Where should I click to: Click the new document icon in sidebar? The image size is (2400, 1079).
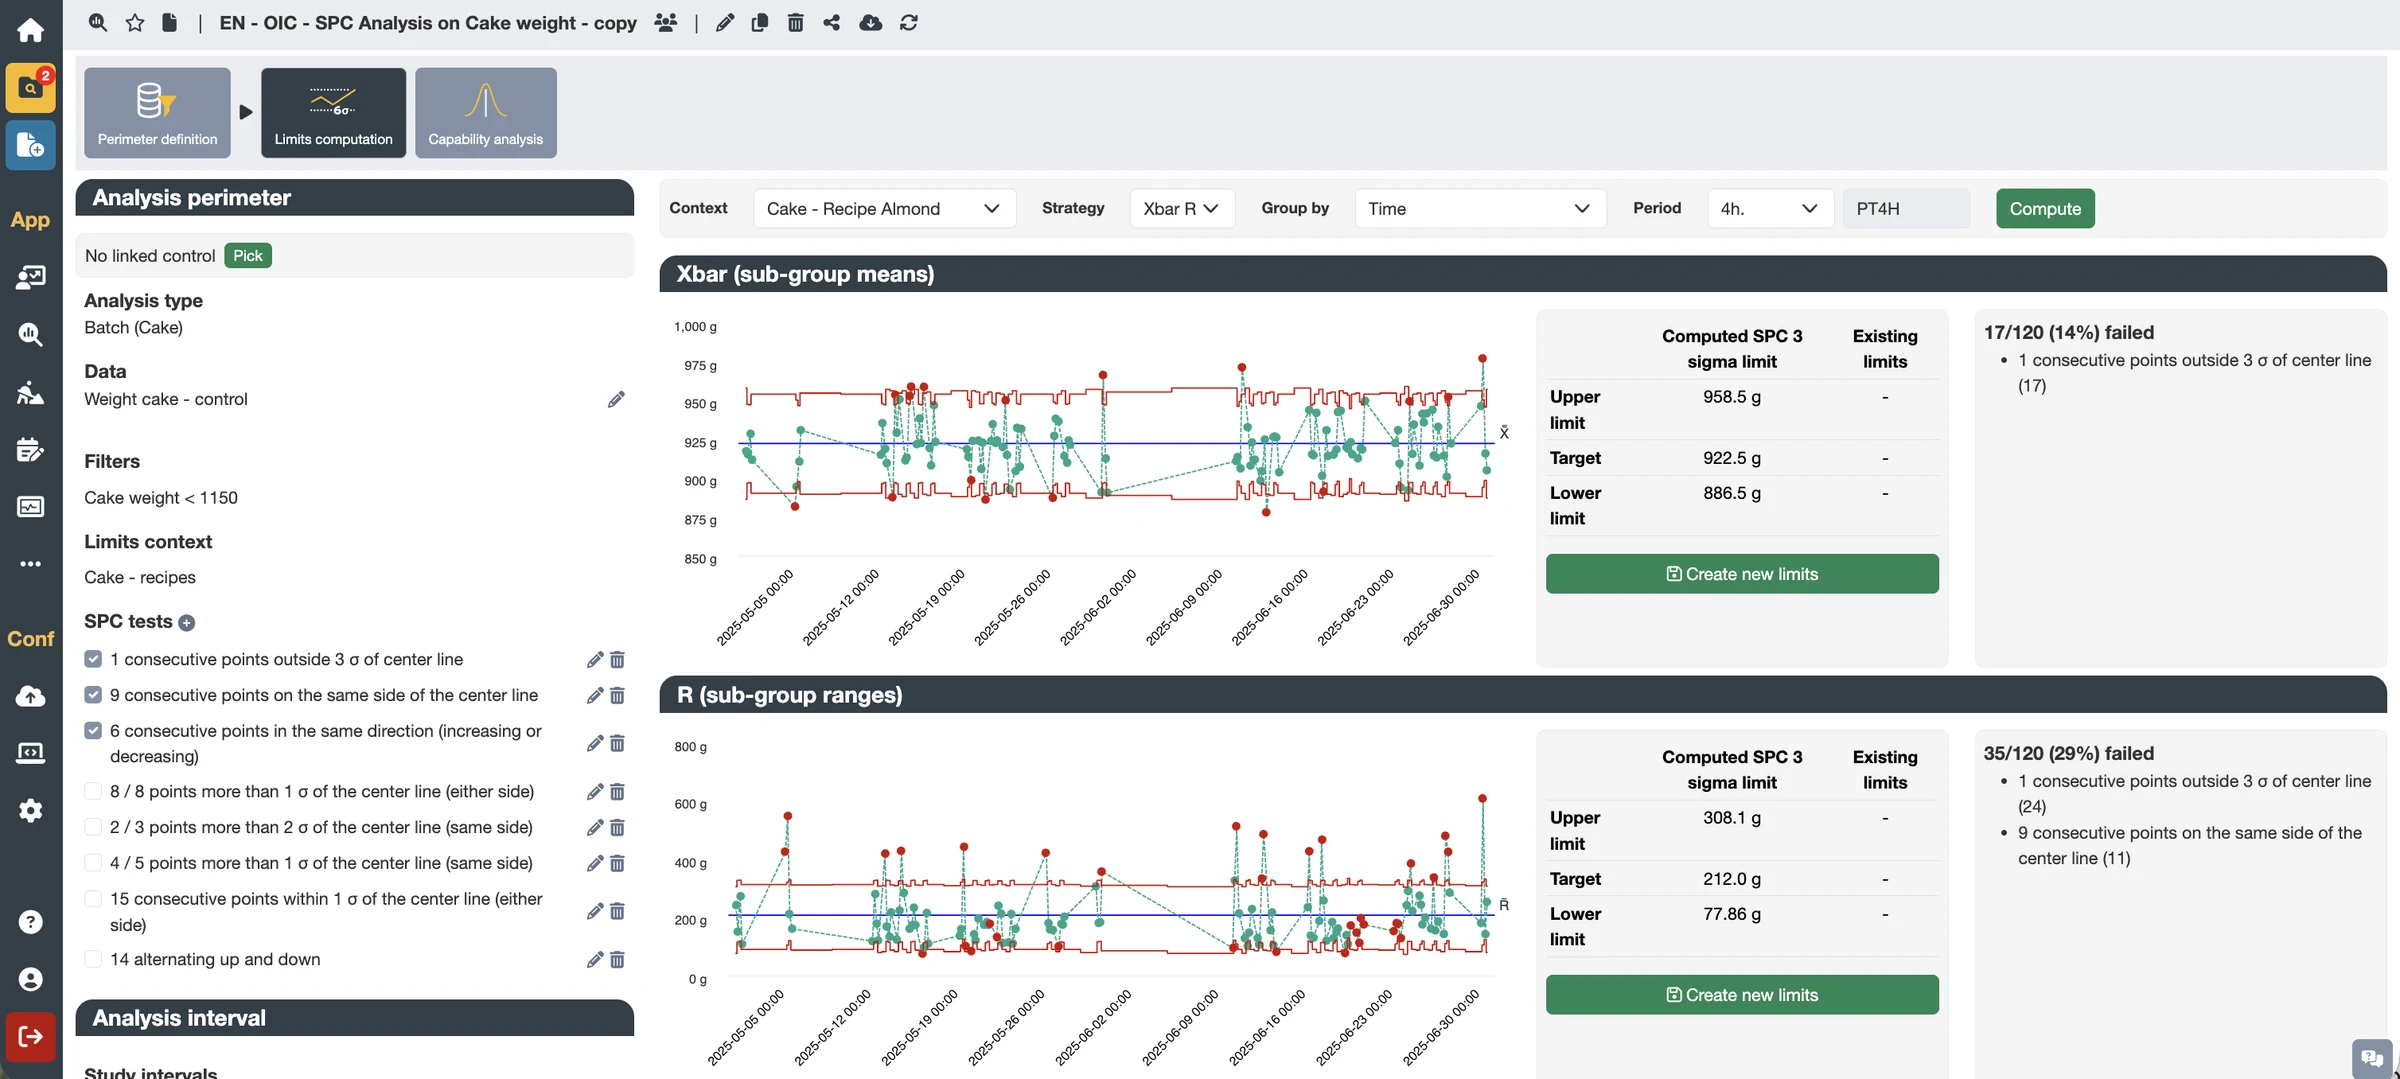[30, 146]
